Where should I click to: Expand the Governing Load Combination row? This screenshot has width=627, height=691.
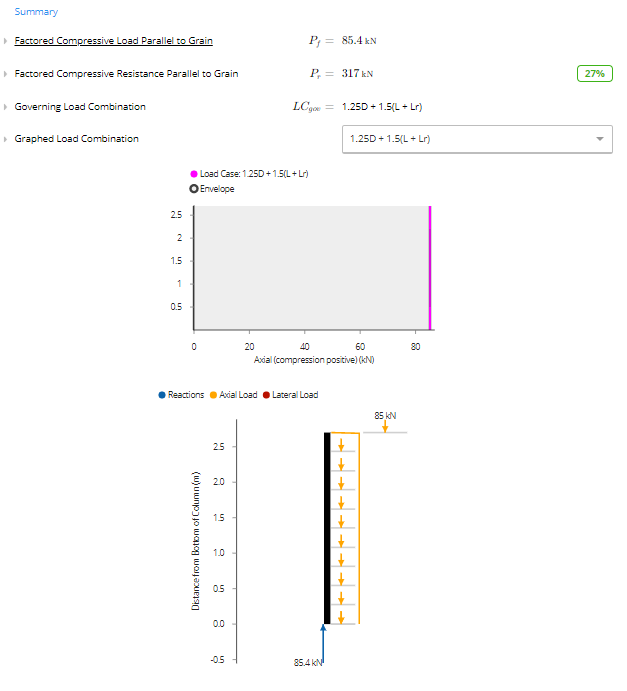click(5, 107)
